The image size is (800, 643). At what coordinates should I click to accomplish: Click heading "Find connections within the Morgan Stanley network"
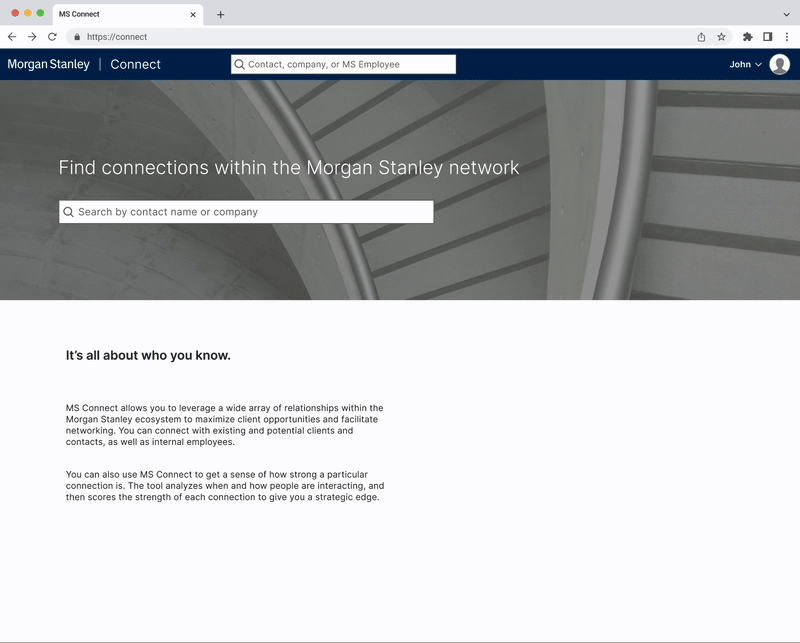pos(289,168)
